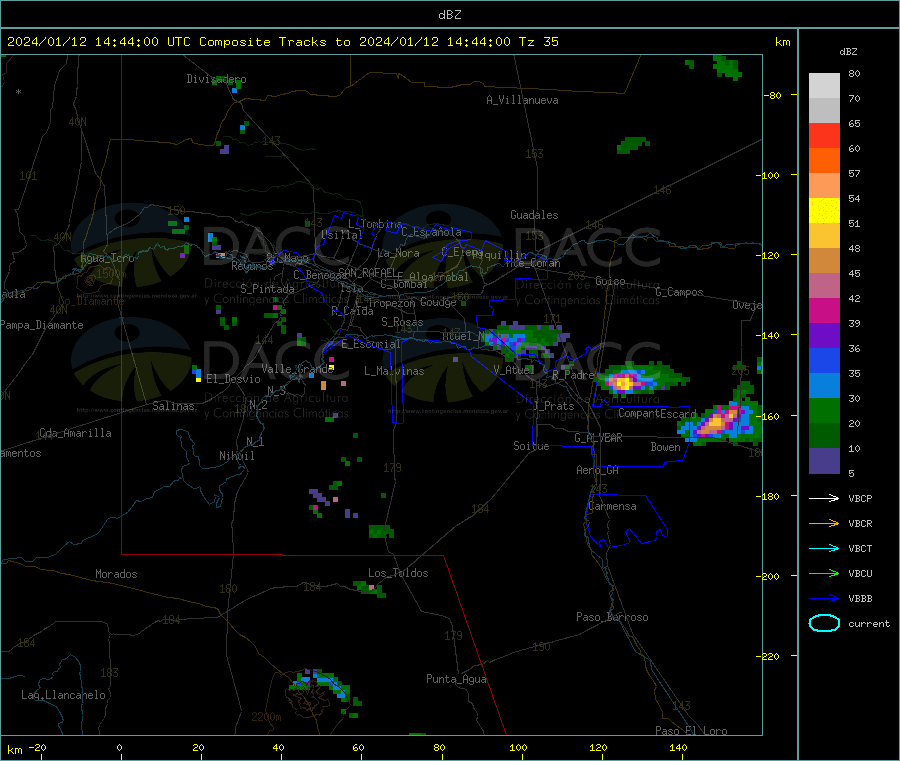
Task: Click the Nihuil location label
Action: click(236, 456)
